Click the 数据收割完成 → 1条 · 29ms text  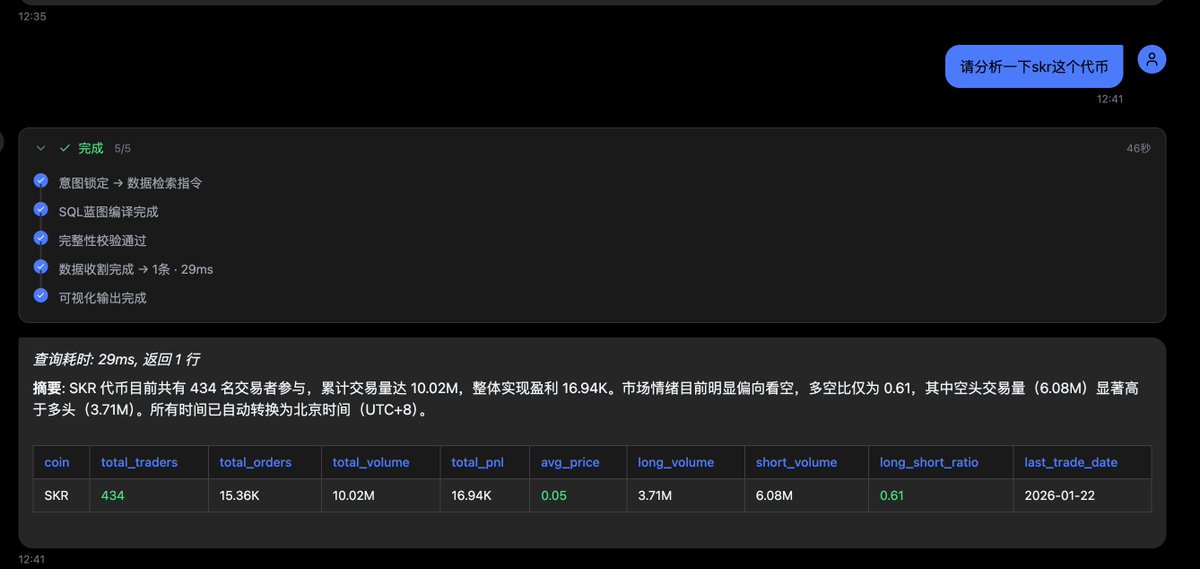pos(136,269)
